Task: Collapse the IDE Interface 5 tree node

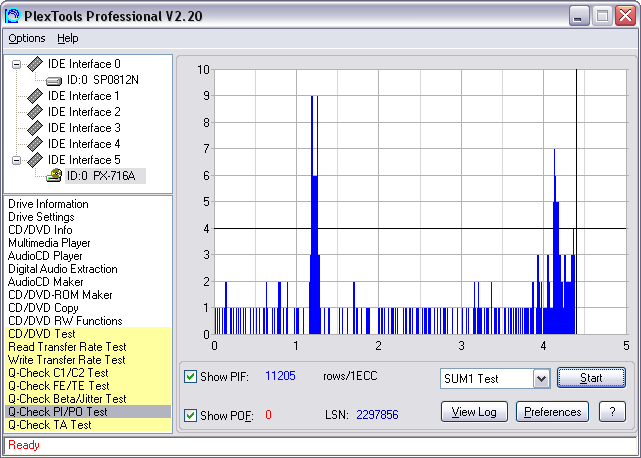Action: click(16, 160)
